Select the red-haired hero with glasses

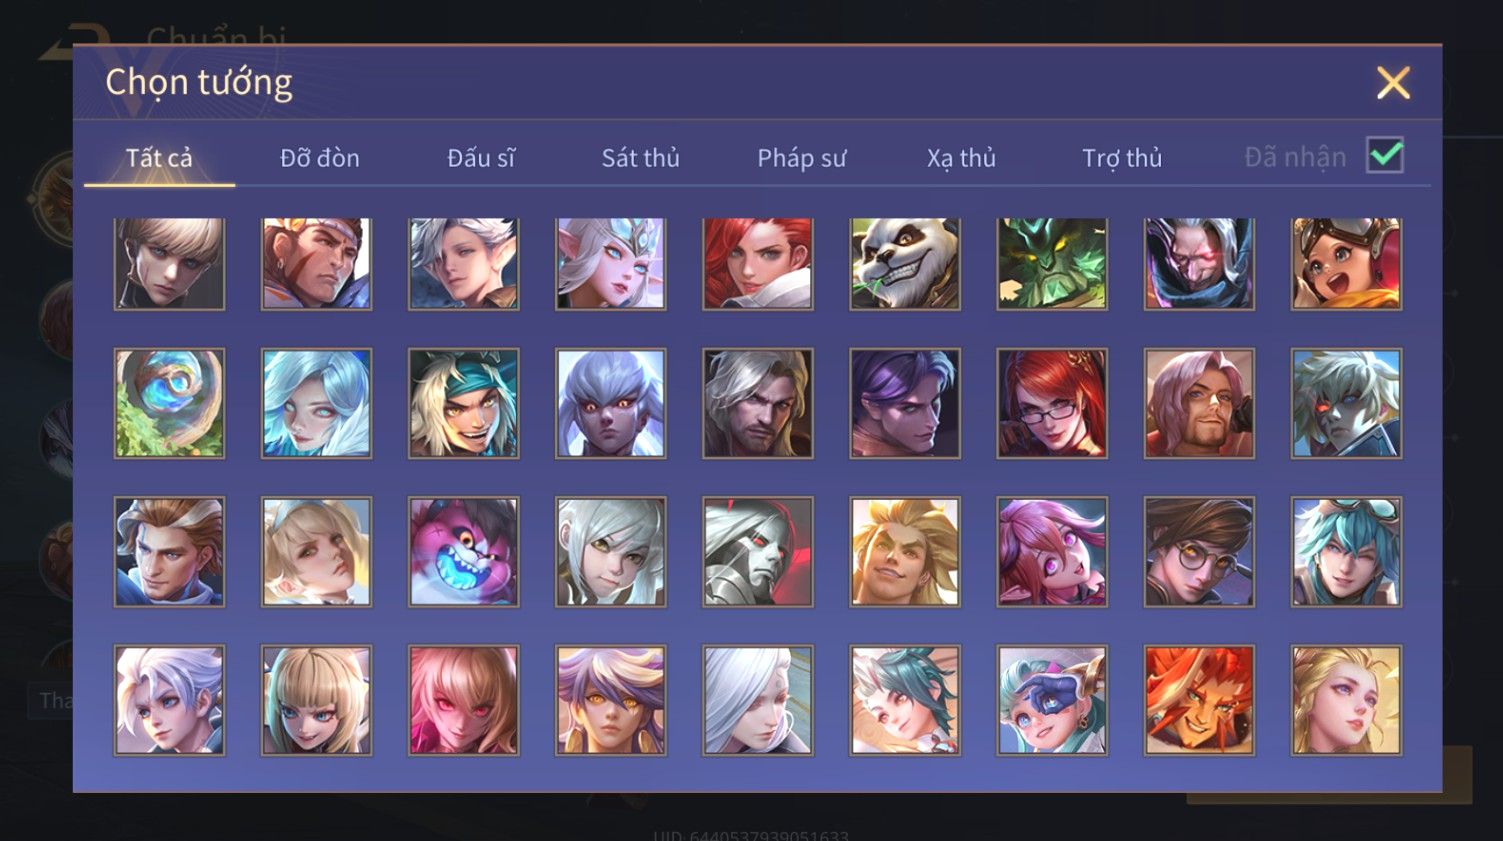pos(1052,404)
